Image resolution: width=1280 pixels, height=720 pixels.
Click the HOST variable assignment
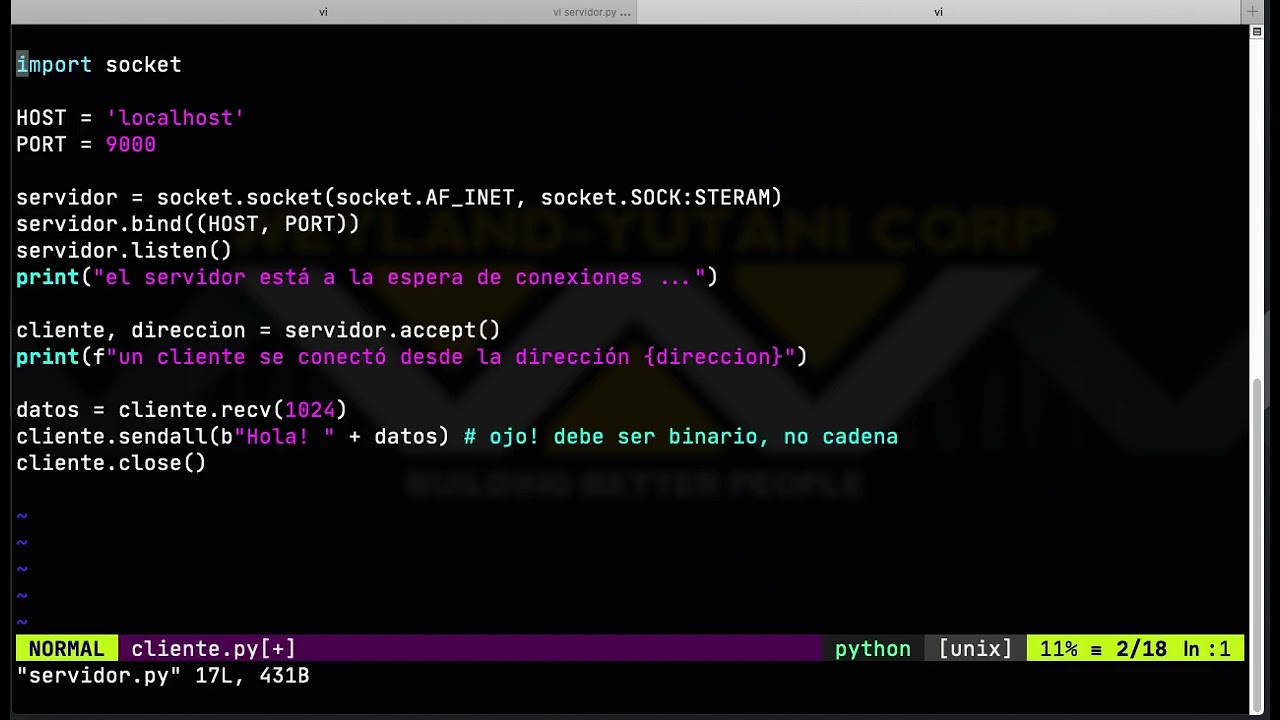coord(131,118)
